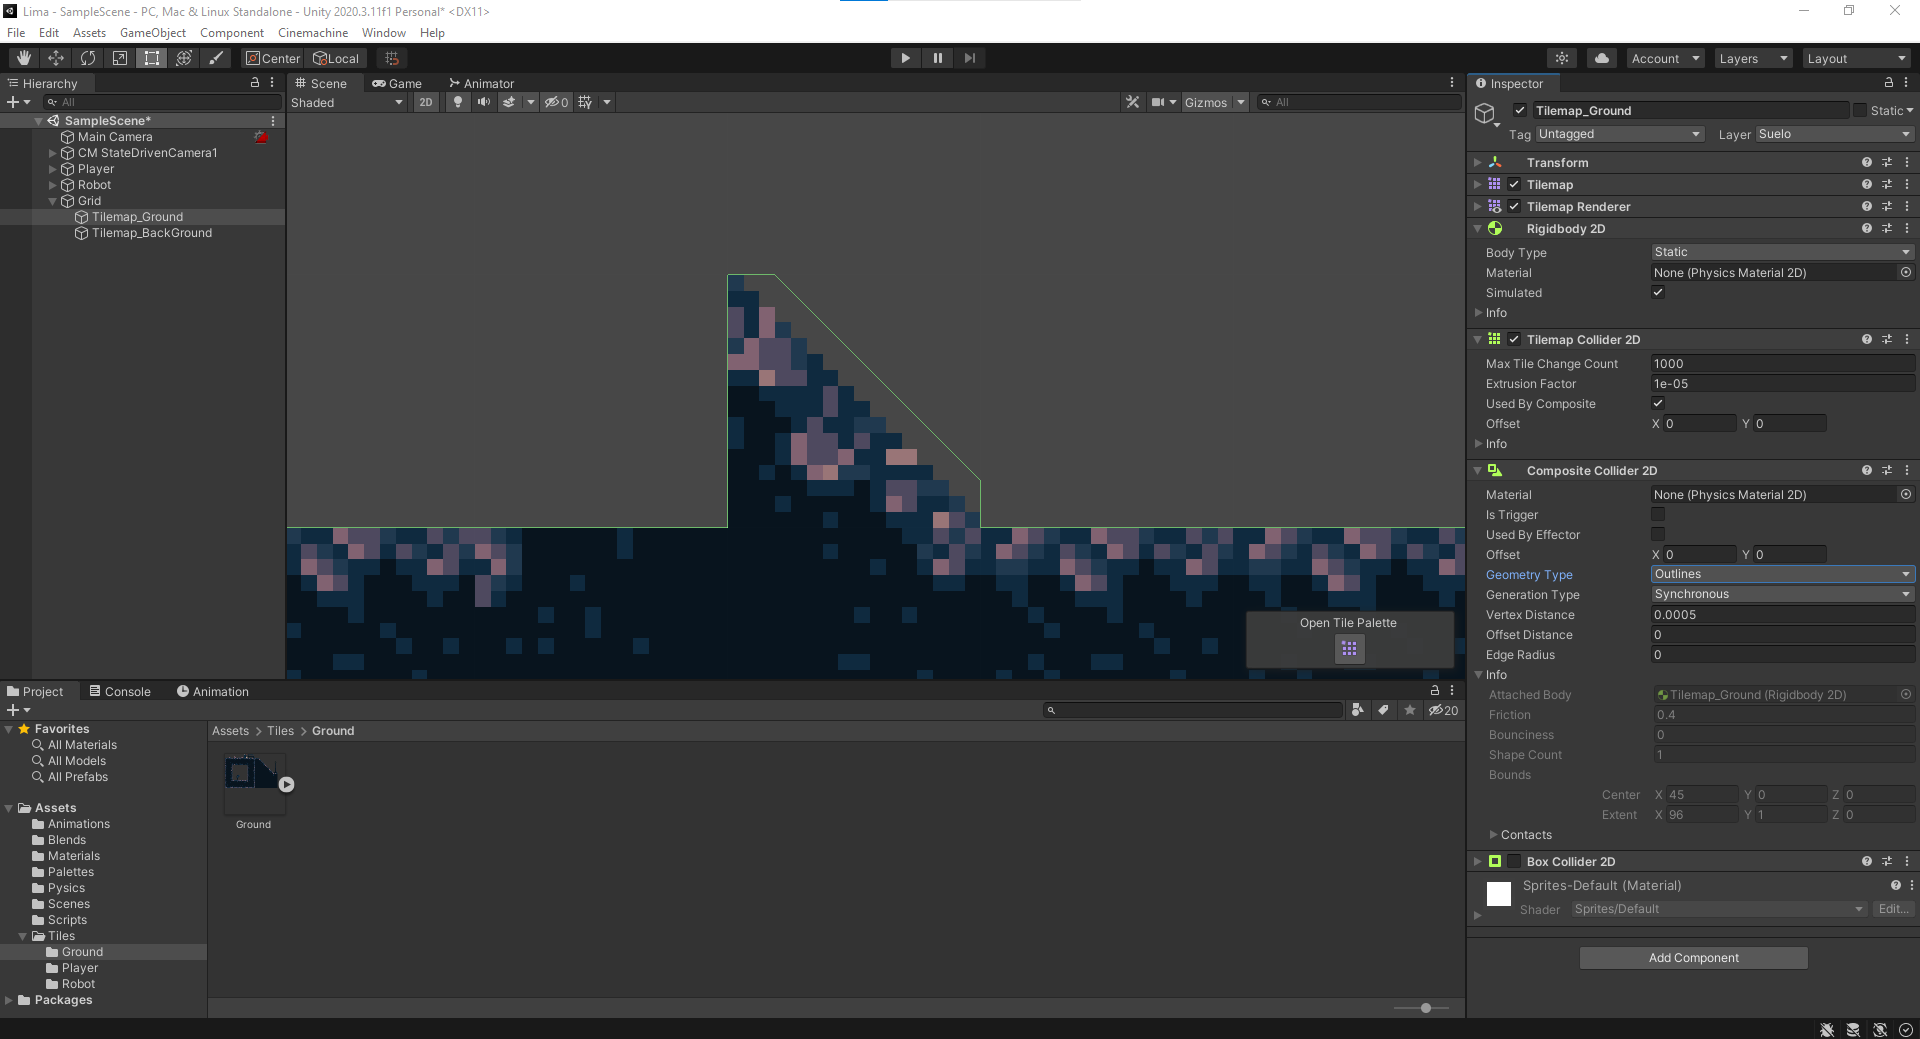
Task: Change Geometry Type dropdown from Outlines
Action: point(1782,573)
